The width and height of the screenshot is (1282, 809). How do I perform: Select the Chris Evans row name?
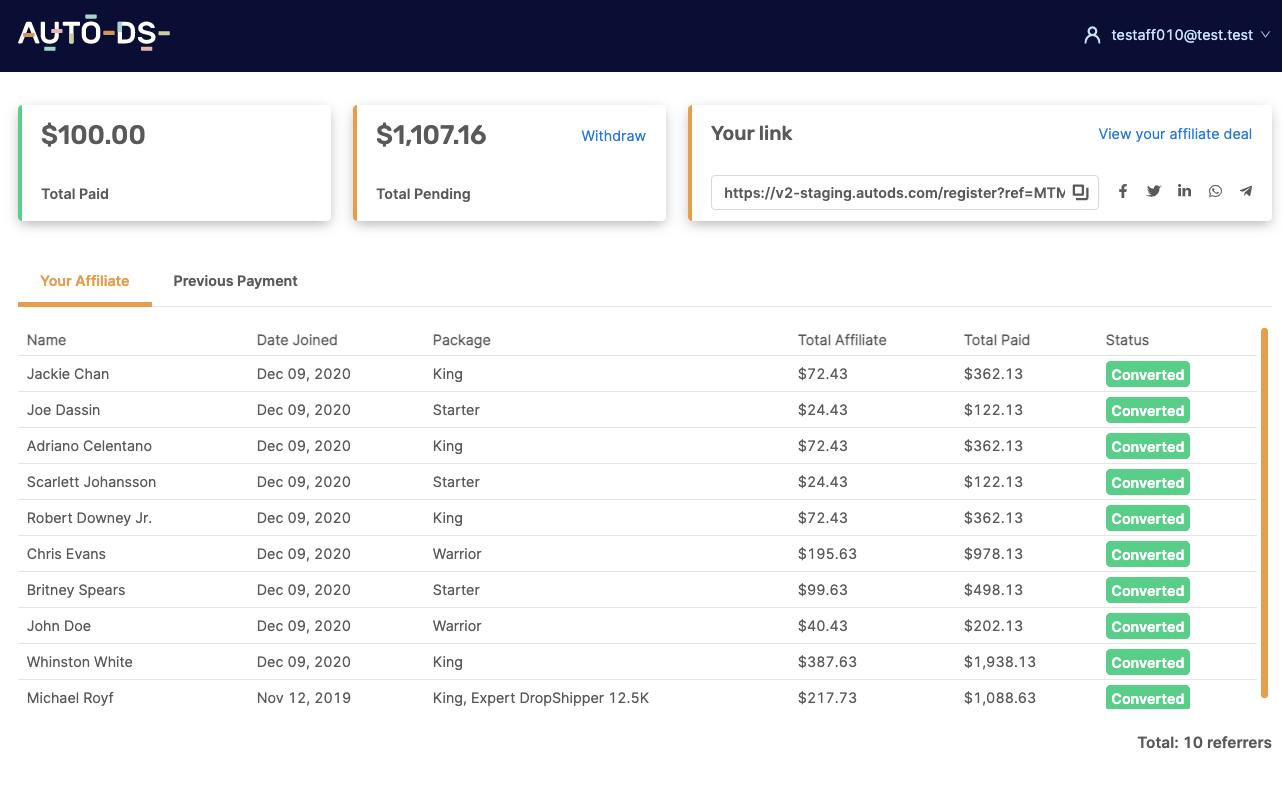point(66,554)
